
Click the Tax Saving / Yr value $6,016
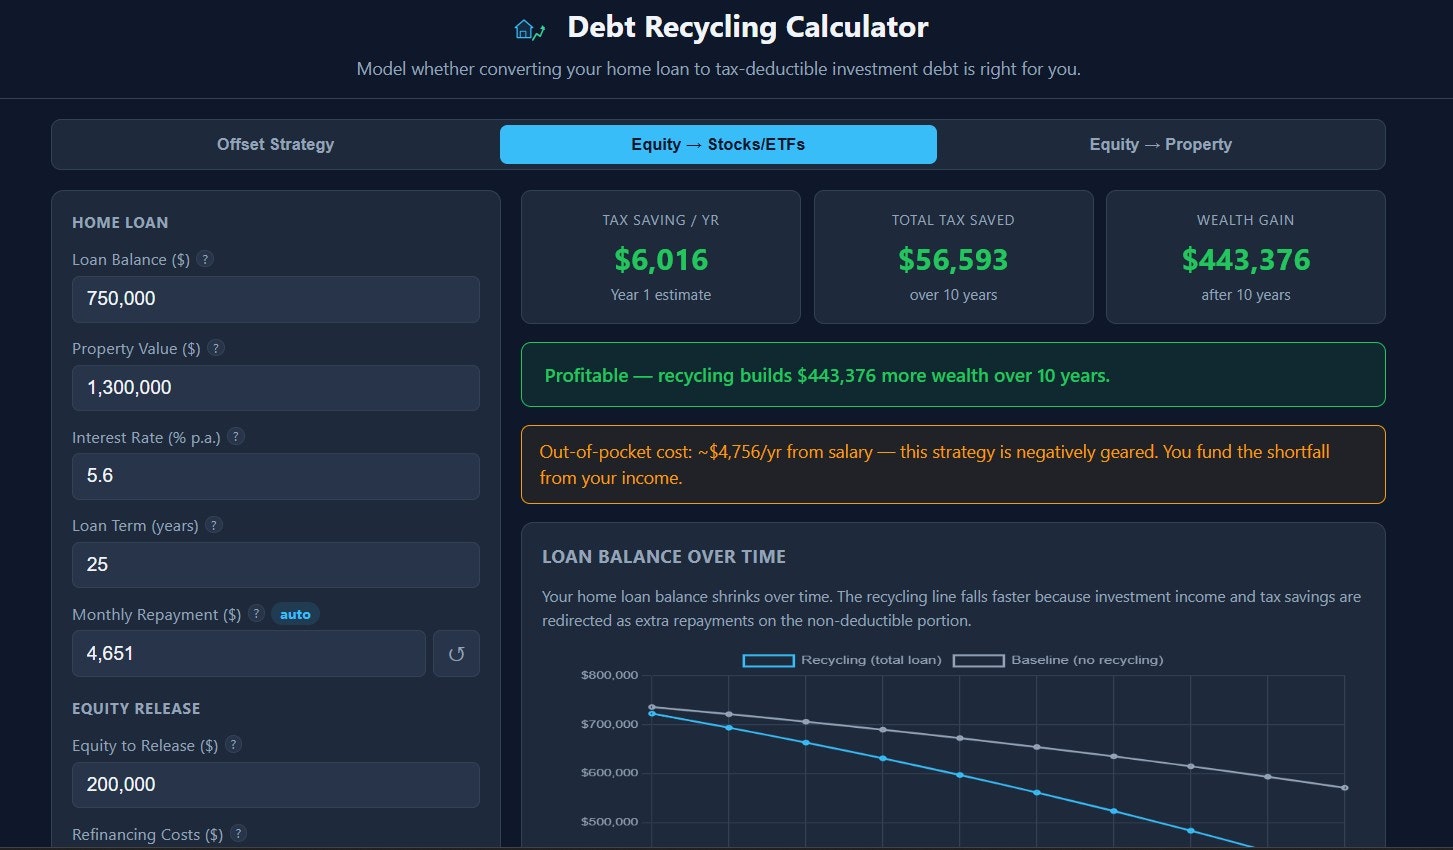(661, 260)
